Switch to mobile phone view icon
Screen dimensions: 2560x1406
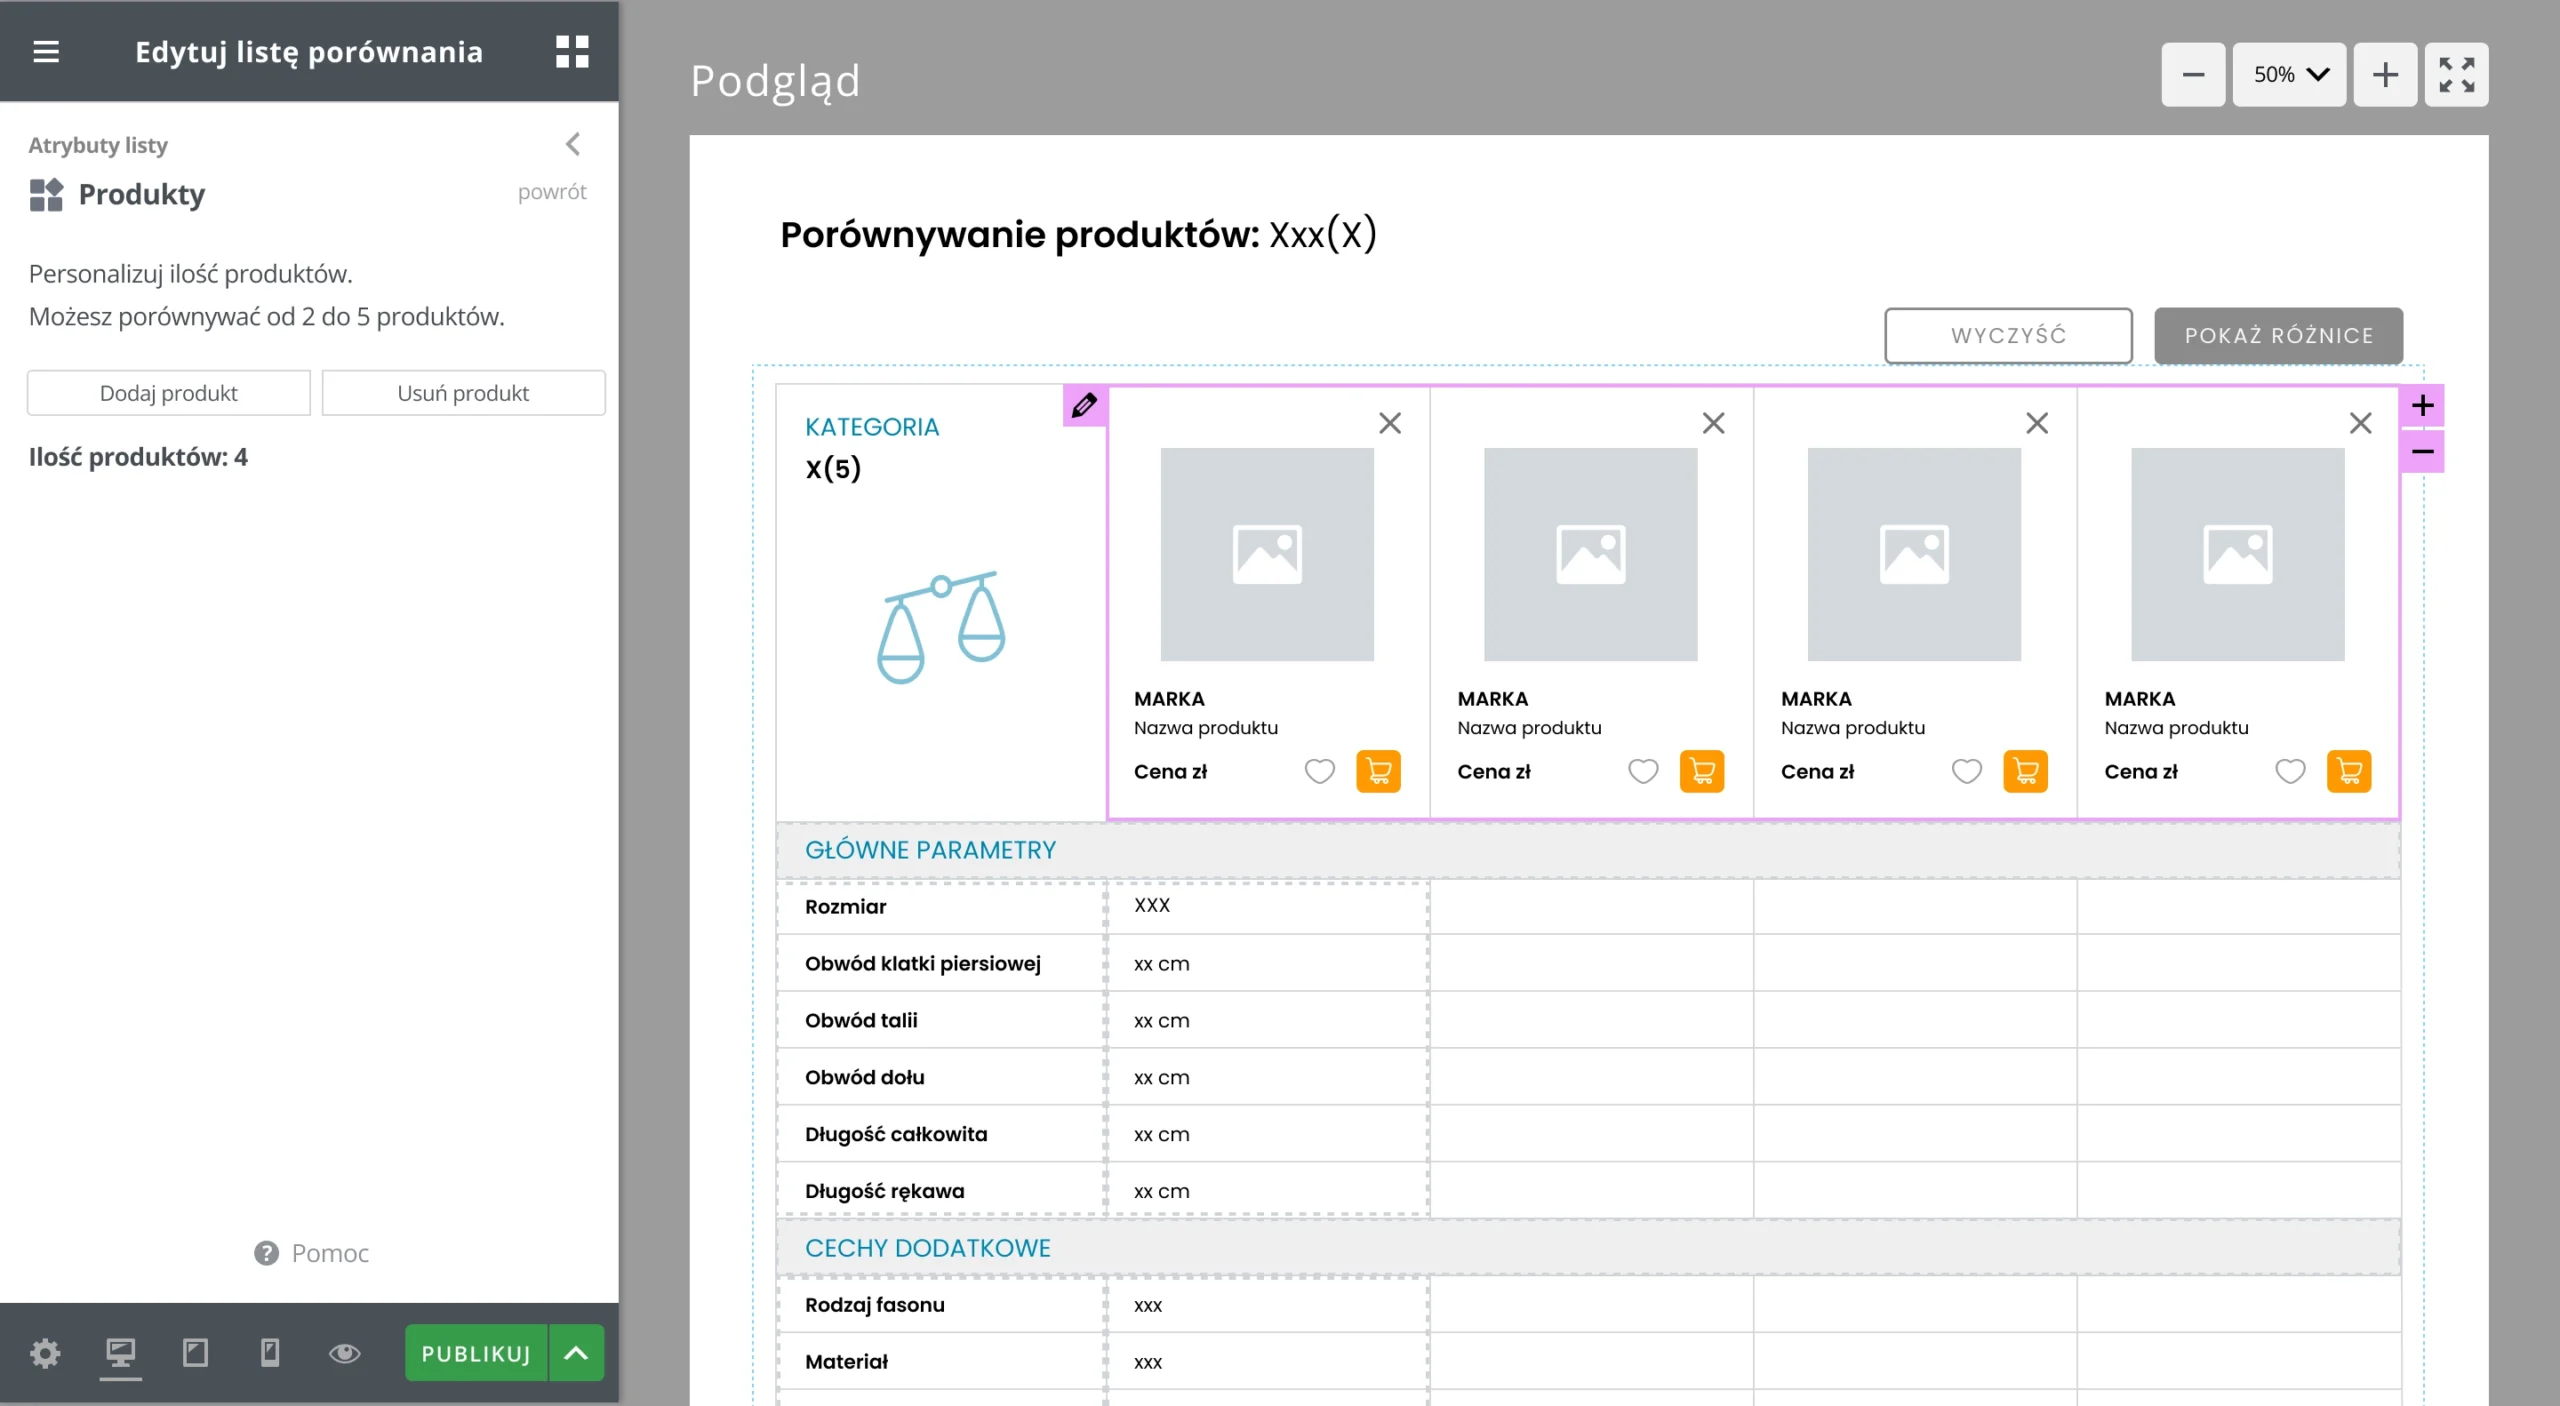[x=270, y=1353]
